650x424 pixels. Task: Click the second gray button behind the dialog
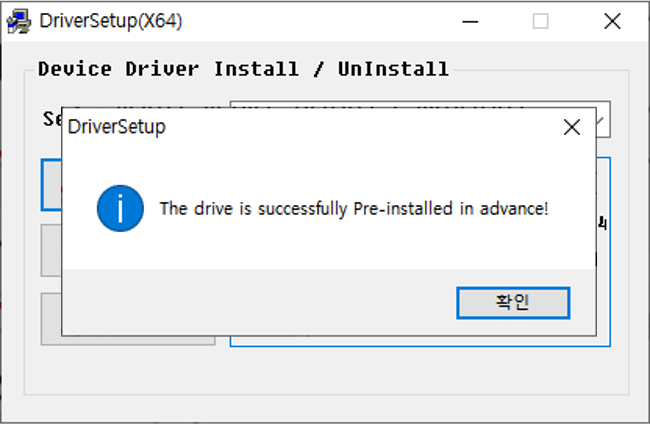click(x=51, y=250)
